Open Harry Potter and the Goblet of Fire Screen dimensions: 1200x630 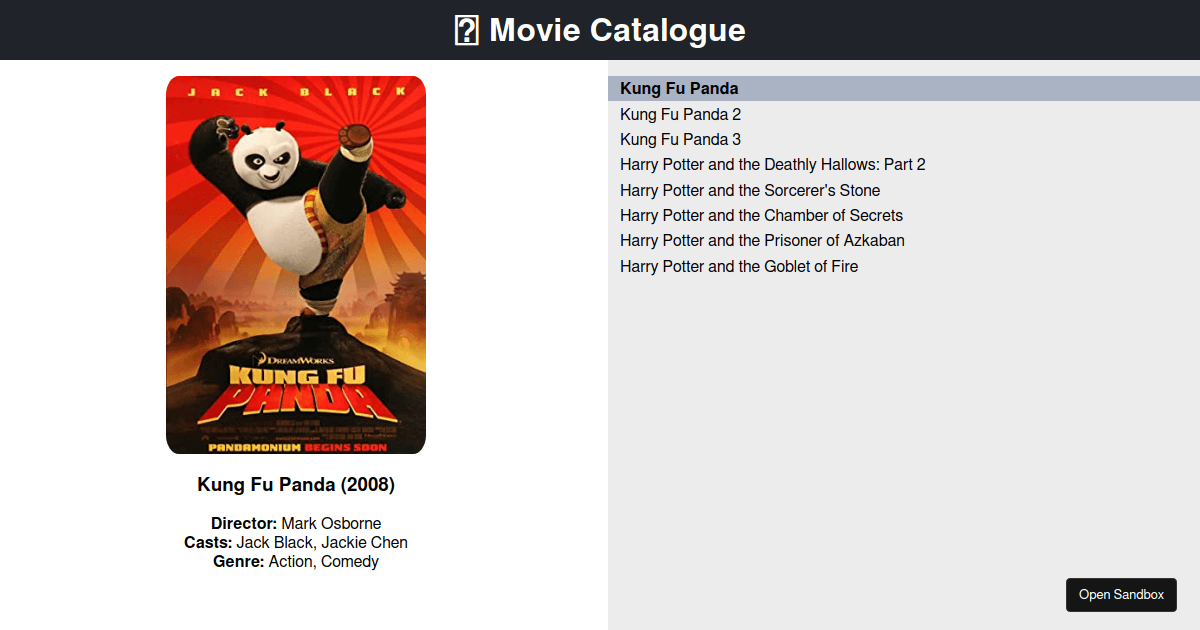click(x=738, y=266)
